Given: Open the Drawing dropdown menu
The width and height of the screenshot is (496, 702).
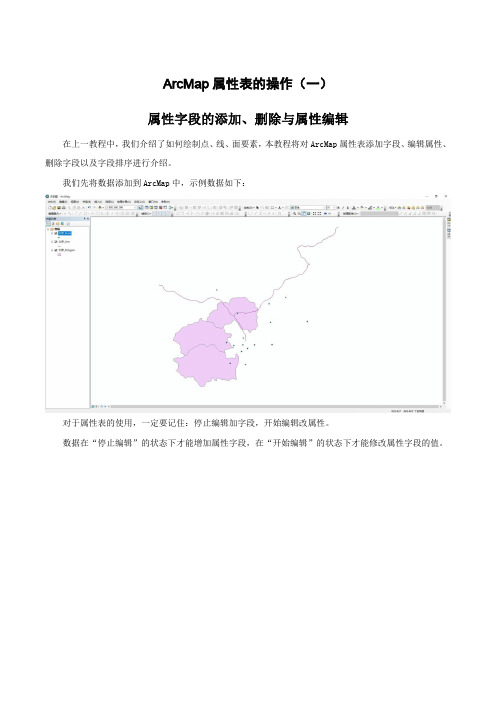Looking at the screenshot, I should pyautogui.click(x=250, y=208).
